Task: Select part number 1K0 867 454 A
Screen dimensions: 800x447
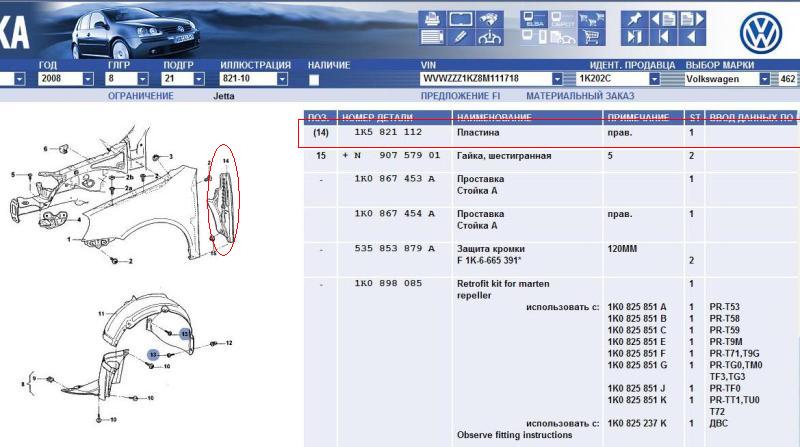Action: coord(395,214)
